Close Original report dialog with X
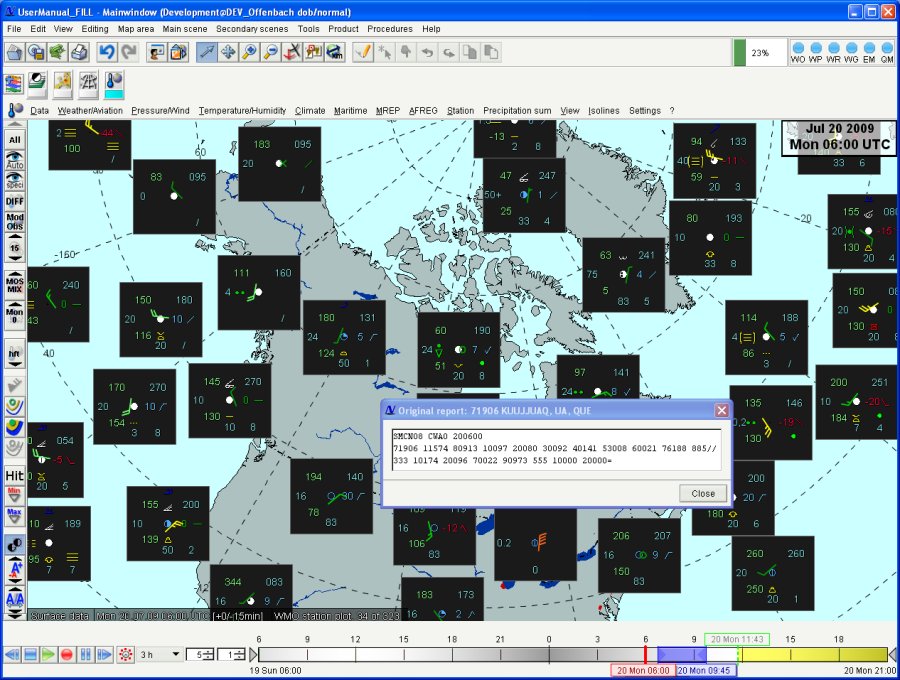 pos(721,410)
